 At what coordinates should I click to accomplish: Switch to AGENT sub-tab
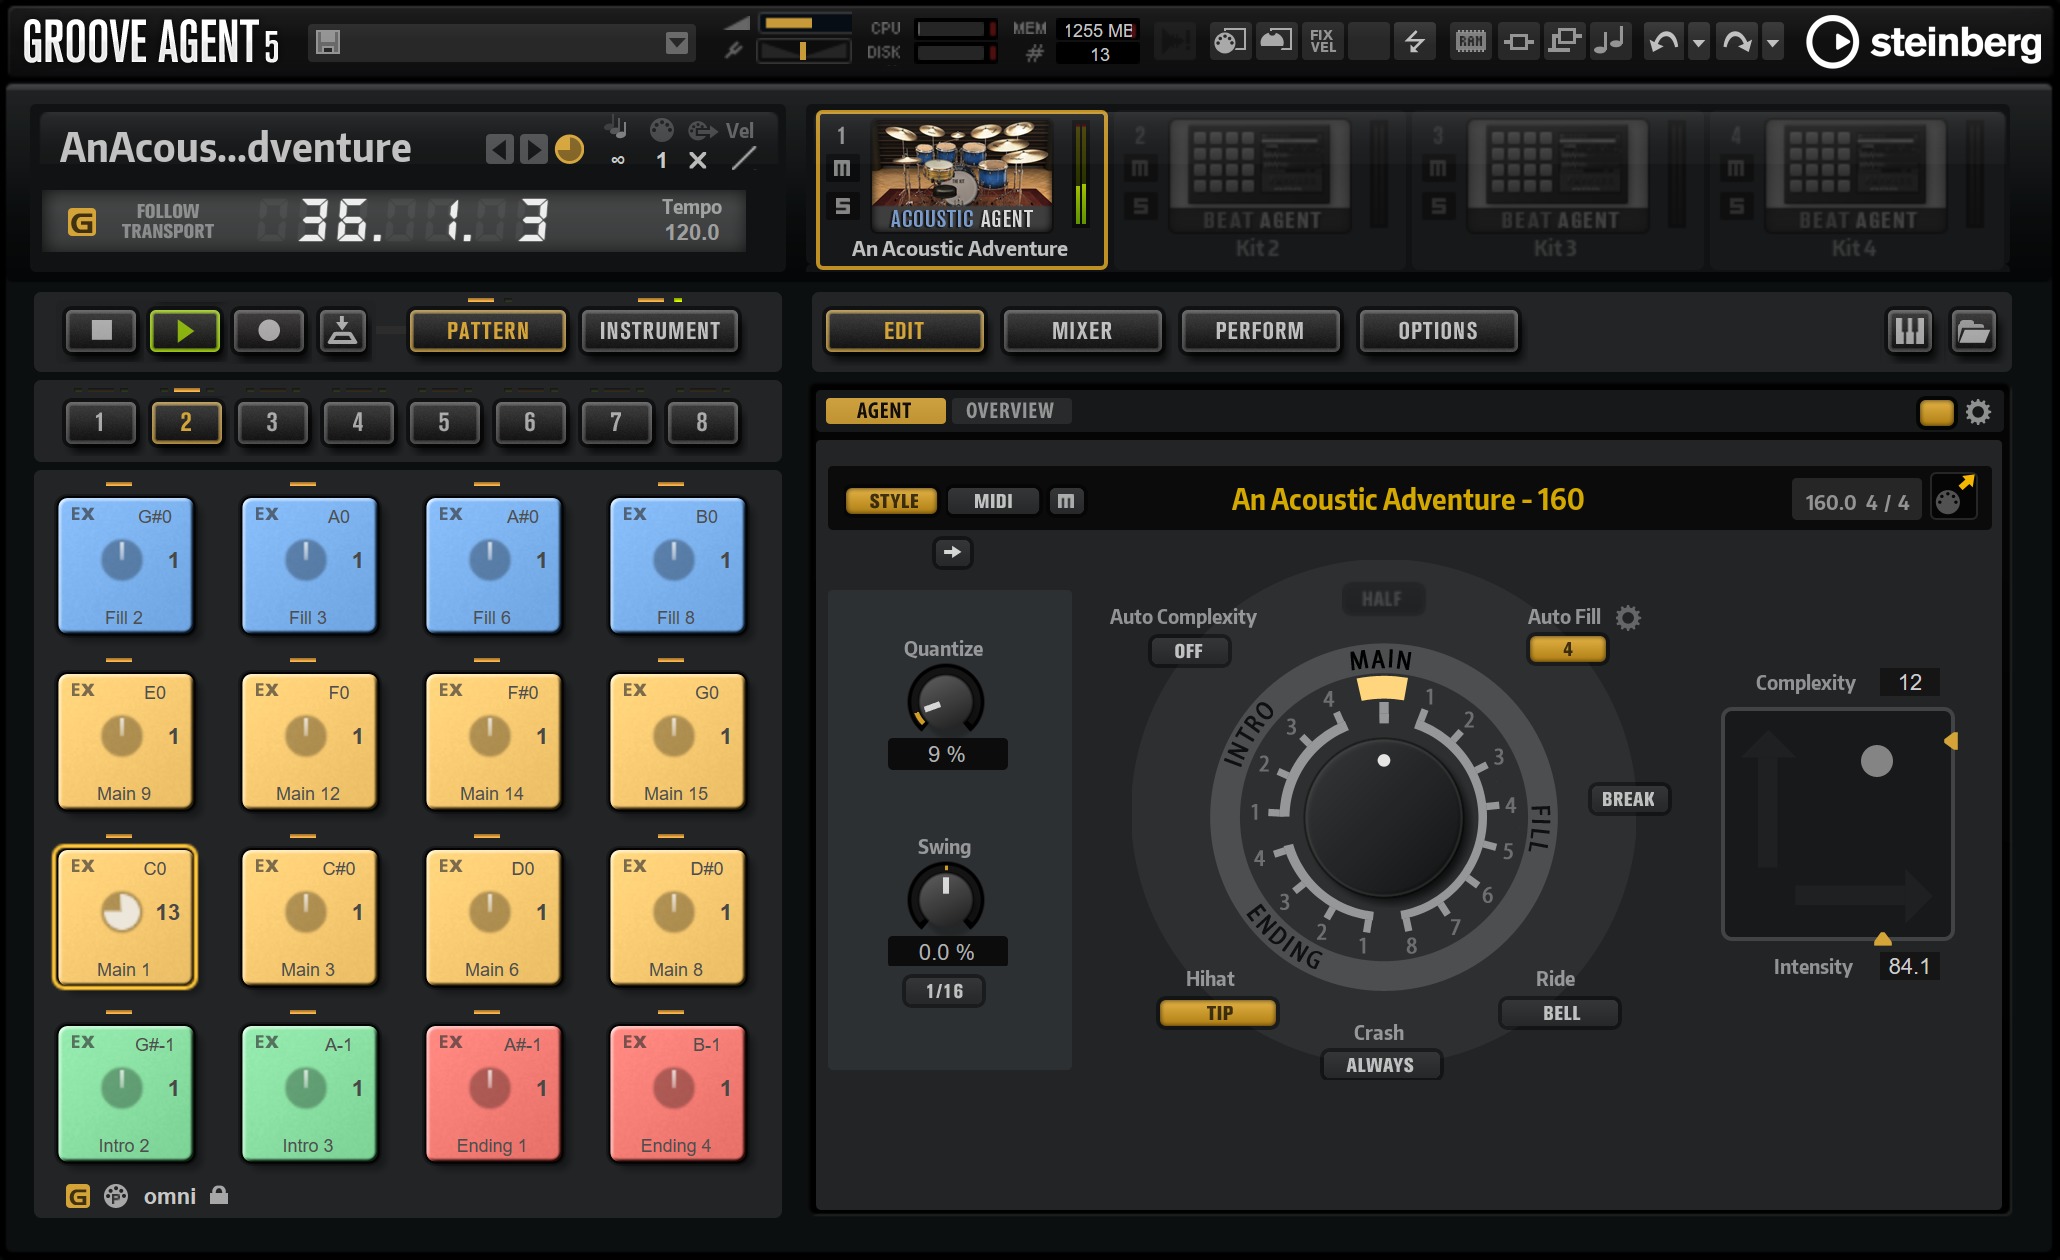click(885, 411)
